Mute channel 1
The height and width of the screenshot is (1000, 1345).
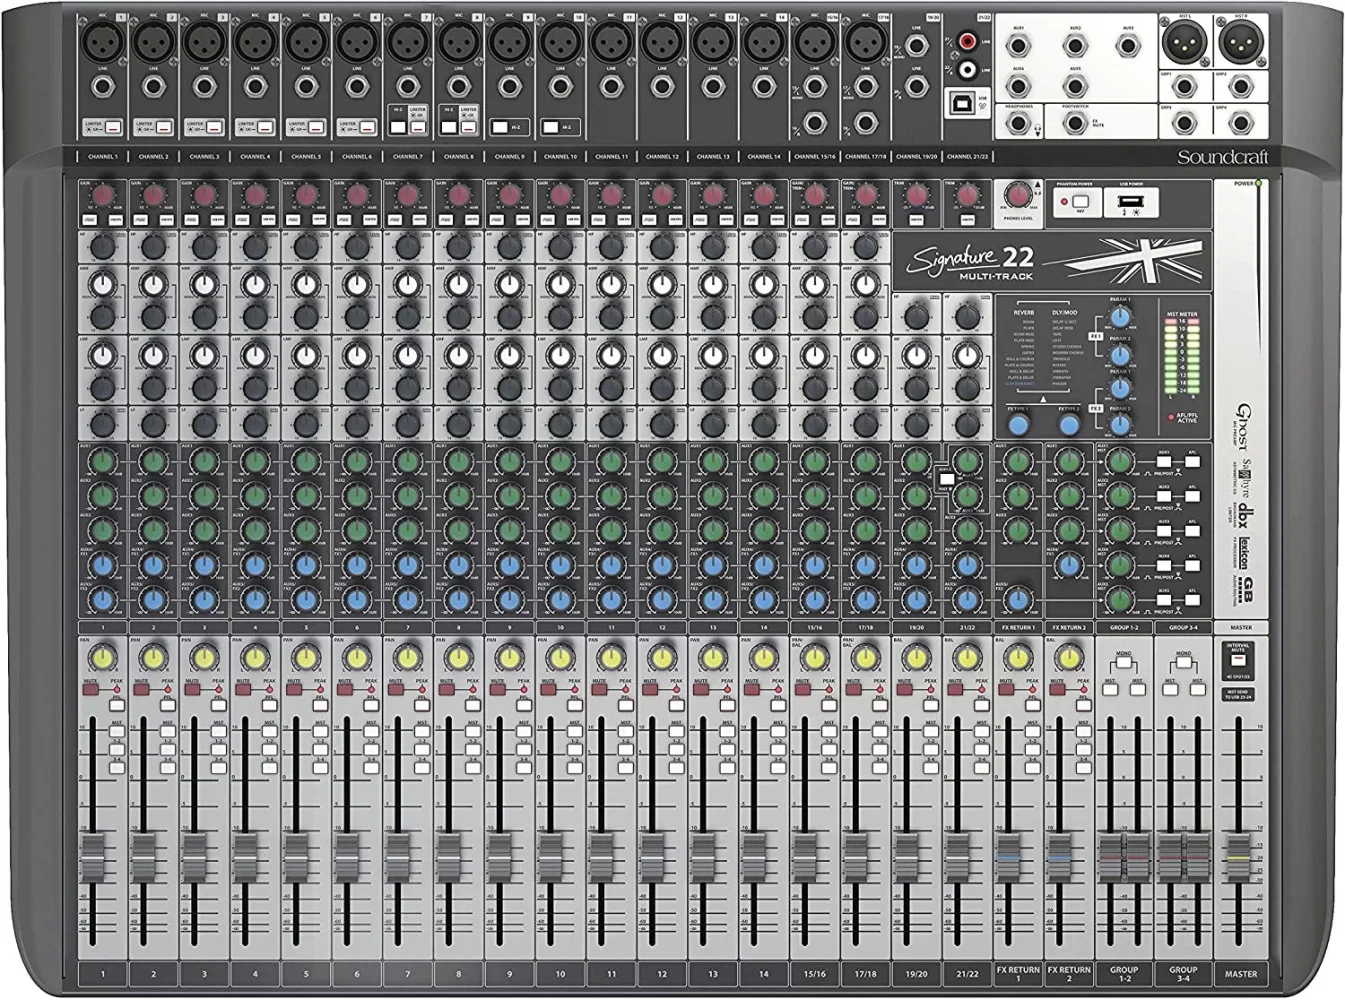coord(90,690)
